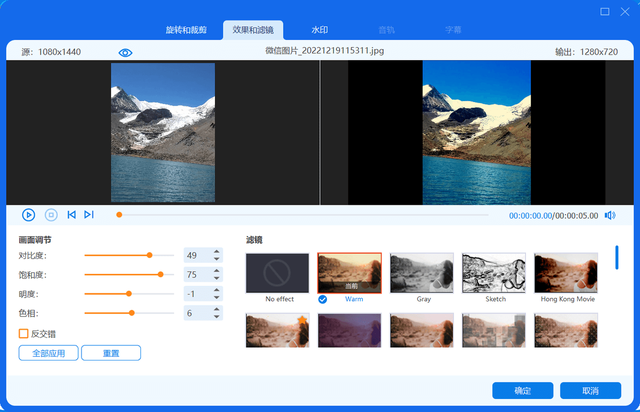The image size is (640, 412).
Task: Decrease 对比度 value with down arrow
Action: 217,259
